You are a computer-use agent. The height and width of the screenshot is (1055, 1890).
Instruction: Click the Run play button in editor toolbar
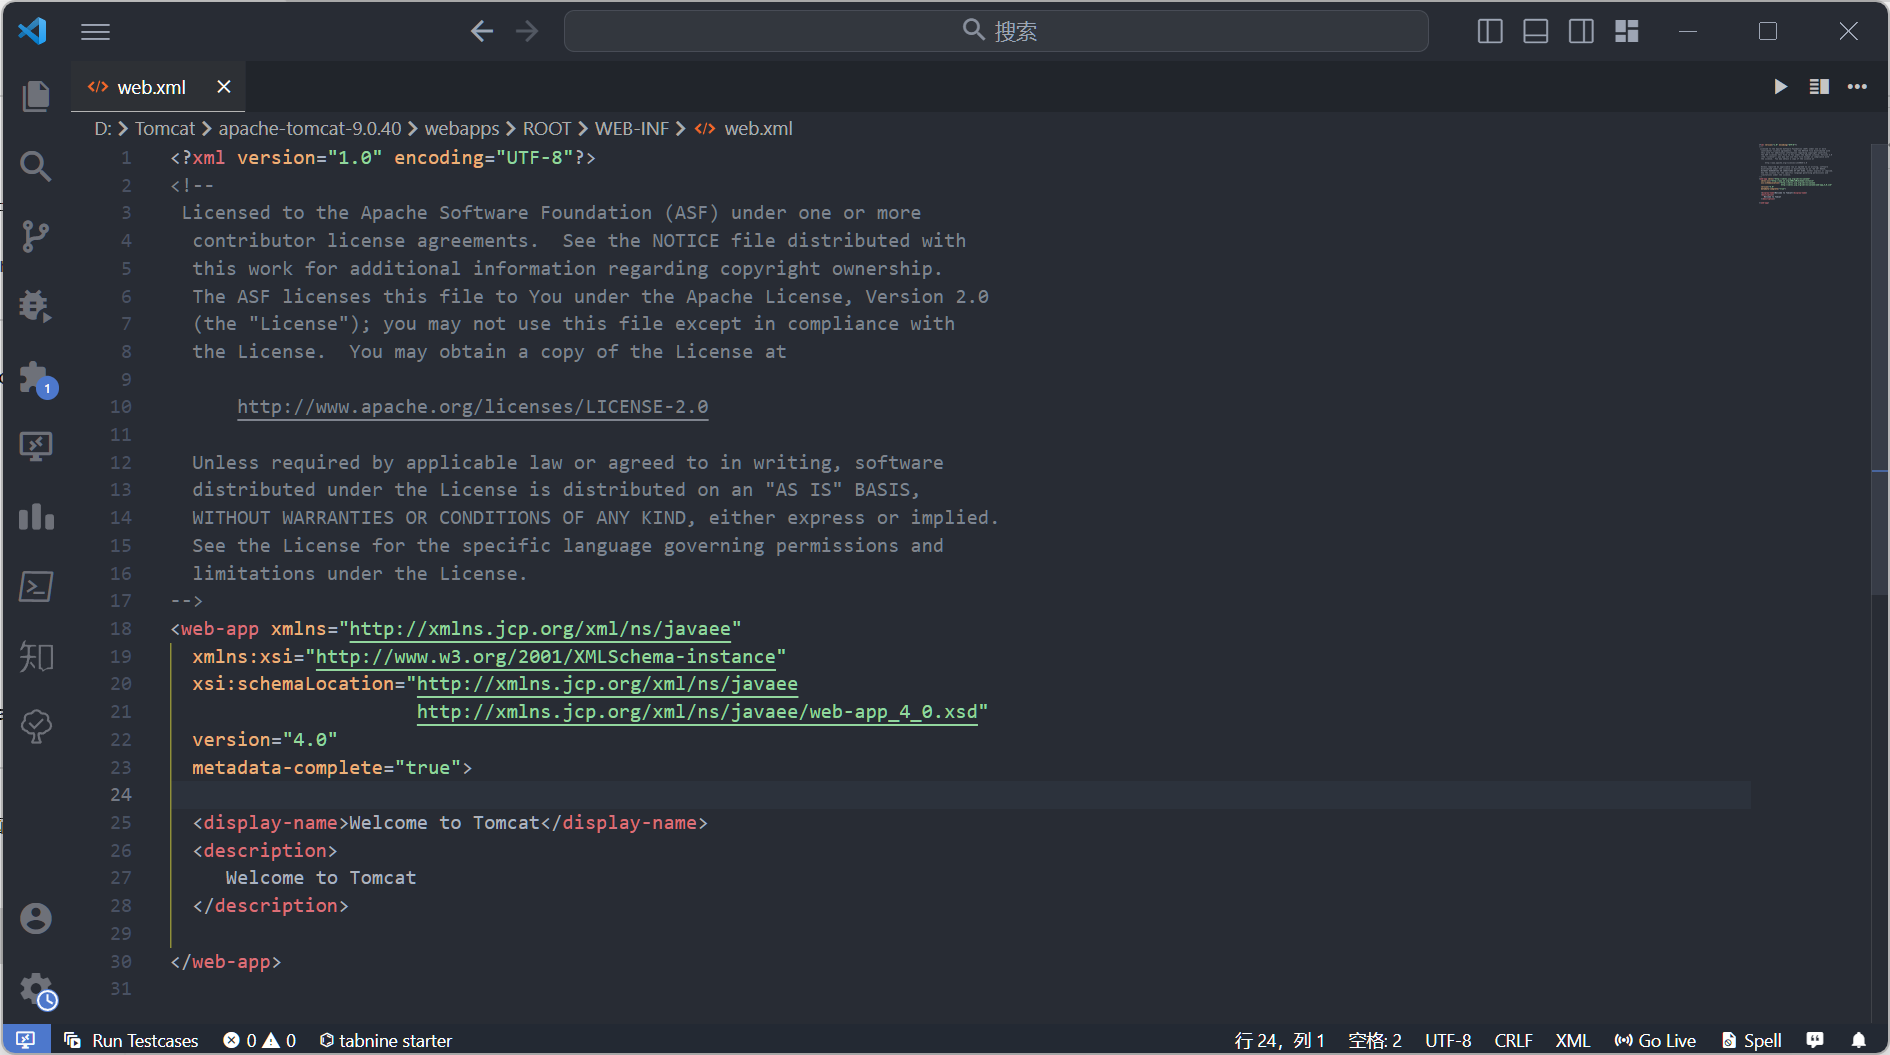click(x=1780, y=87)
